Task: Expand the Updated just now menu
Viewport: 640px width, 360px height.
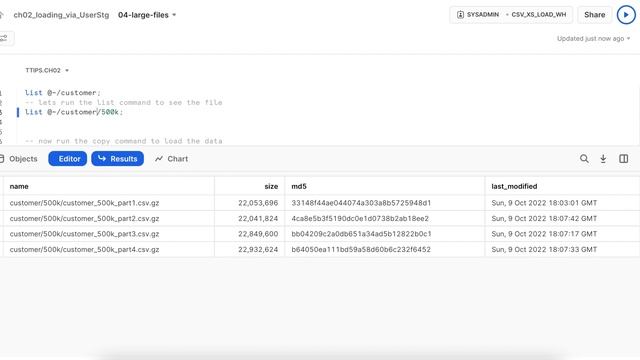Action: pos(593,38)
